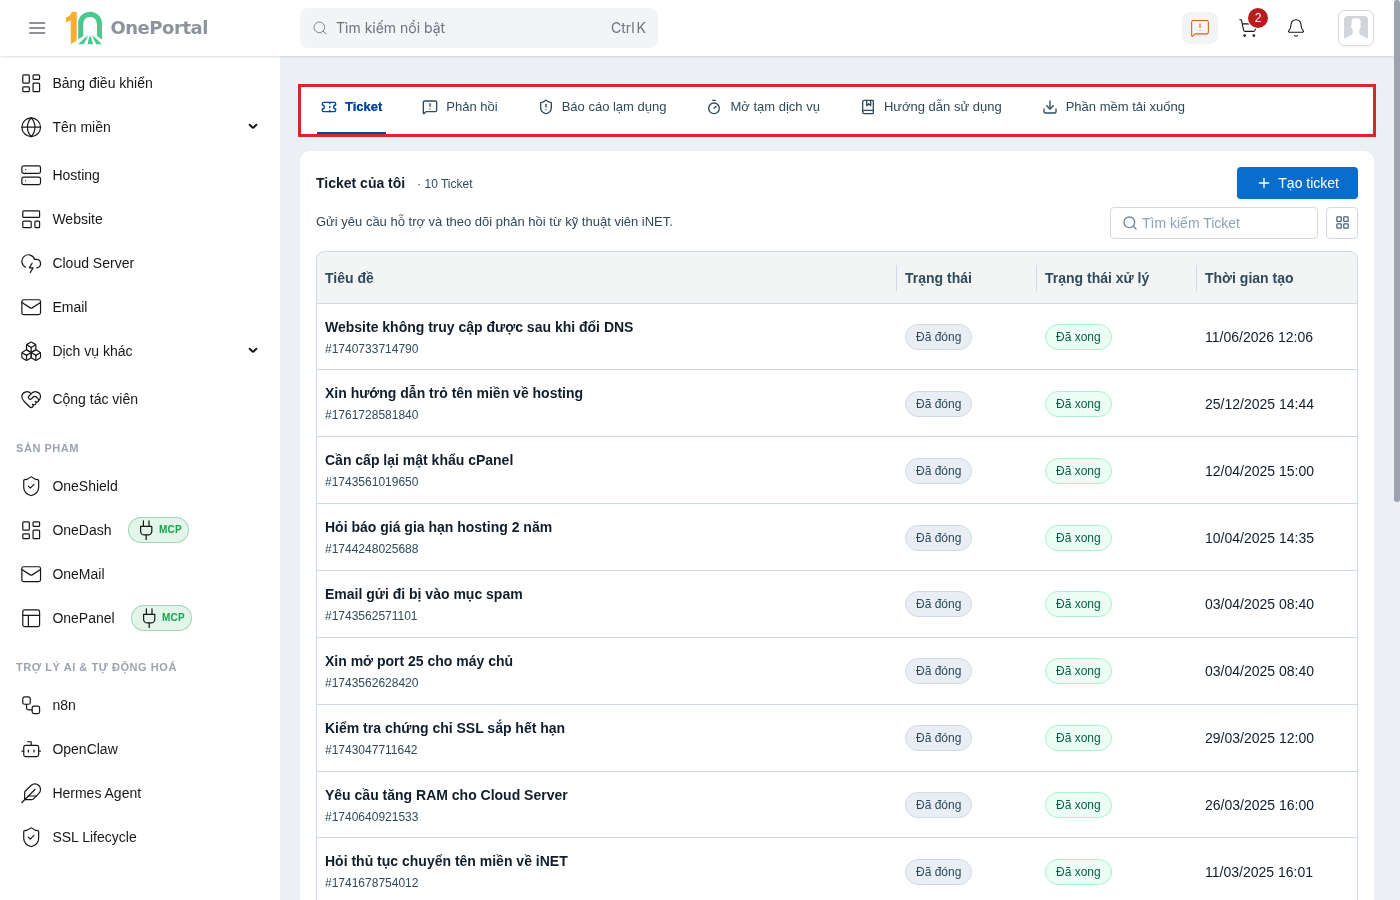Click the OneShield shield icon
Image resolution: width=1400 pixels, height=900 pixels.
coord(31,486)
